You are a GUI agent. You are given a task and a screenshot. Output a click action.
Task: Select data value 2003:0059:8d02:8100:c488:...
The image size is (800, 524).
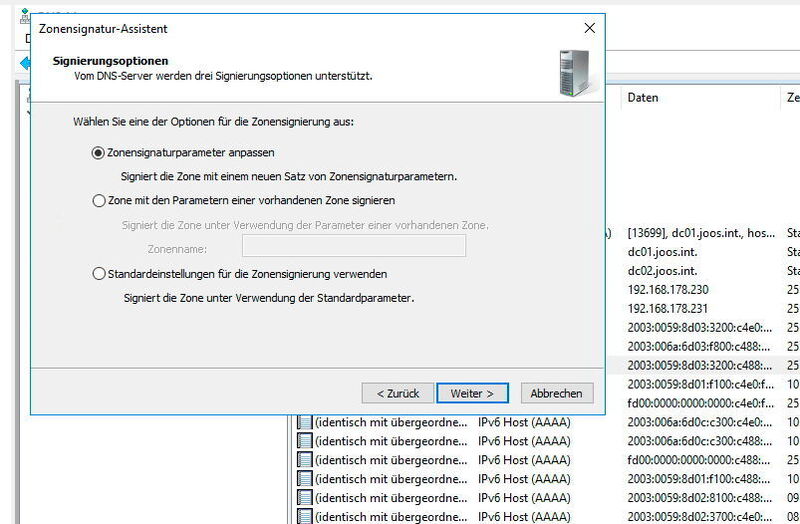[699, 497]
